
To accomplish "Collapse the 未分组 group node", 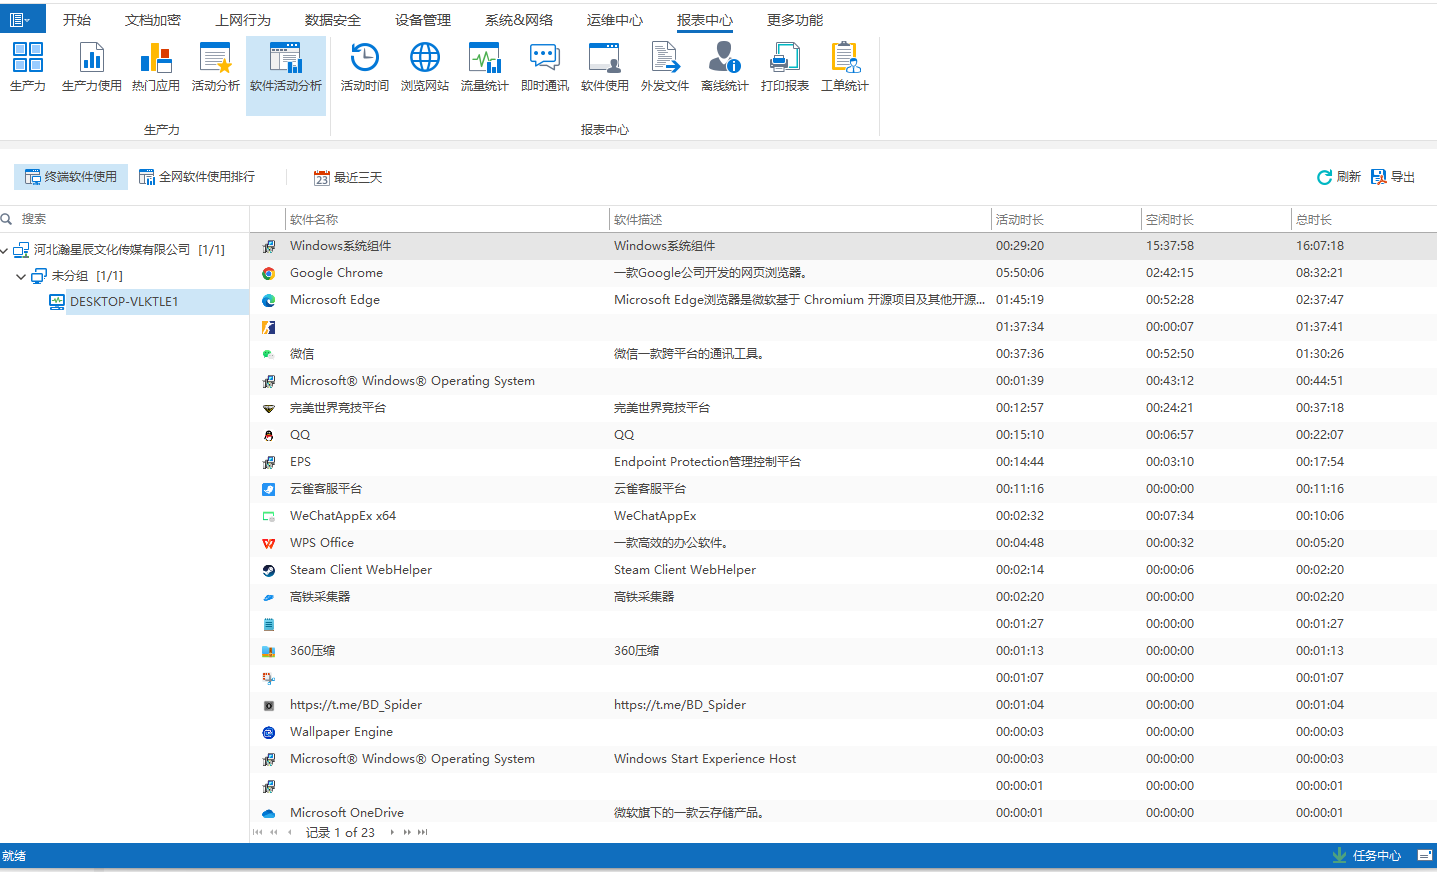I will tap(21, 276).
